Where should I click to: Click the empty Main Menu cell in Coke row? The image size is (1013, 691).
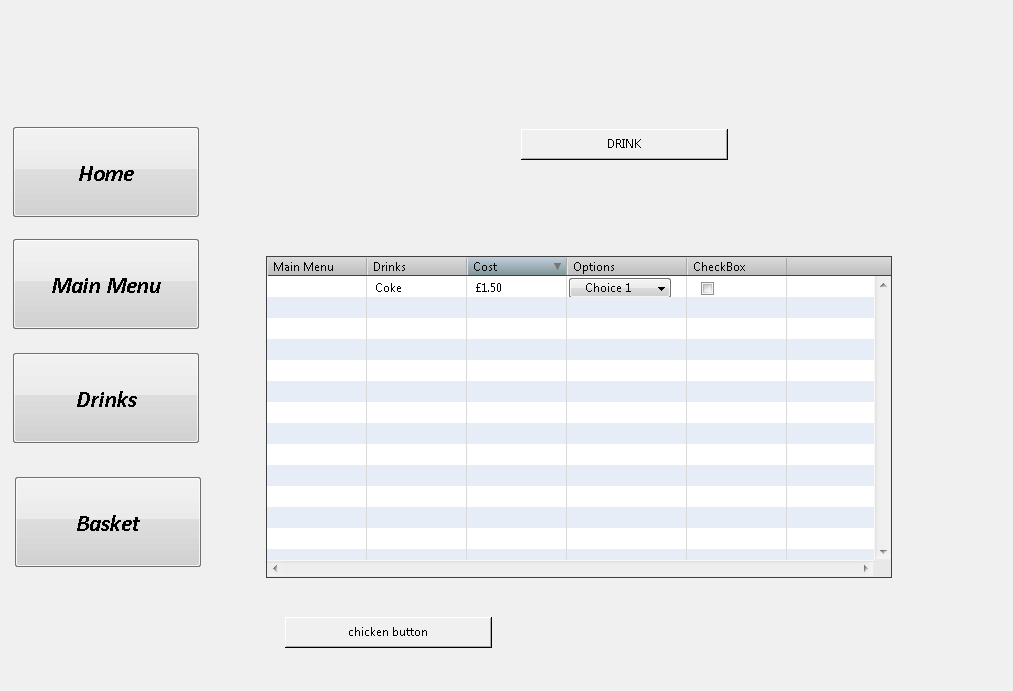coord(316,288)
